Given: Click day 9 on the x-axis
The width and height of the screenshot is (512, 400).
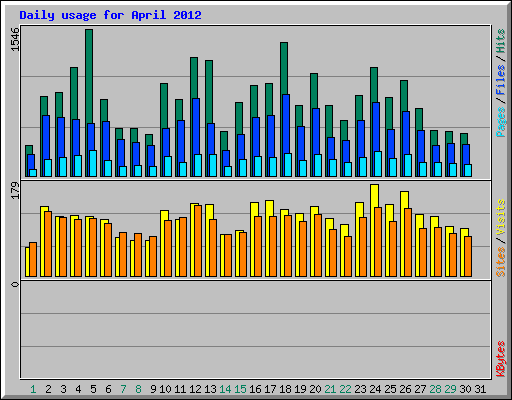Looking at the screenshot, I should [153, 389].
